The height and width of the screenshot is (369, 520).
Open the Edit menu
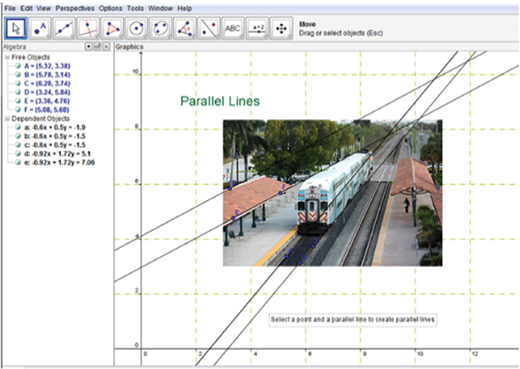pos(26,8)
